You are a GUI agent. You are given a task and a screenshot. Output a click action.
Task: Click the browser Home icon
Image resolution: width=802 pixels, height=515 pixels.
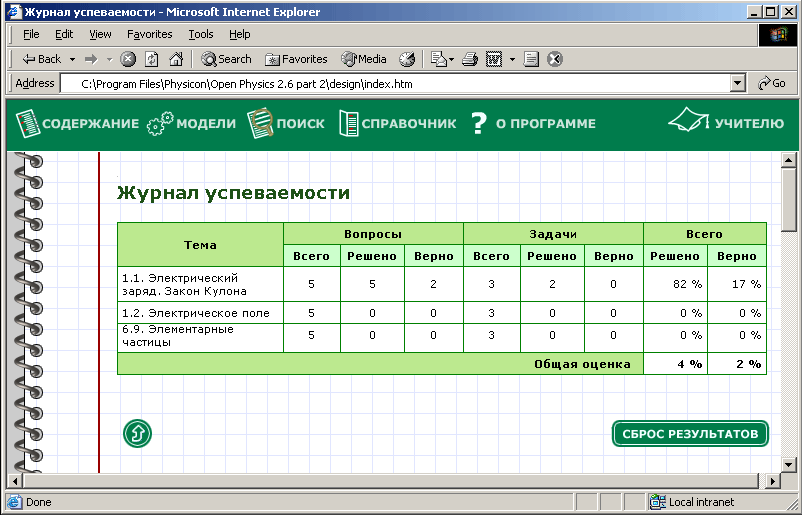pos(176,59)
